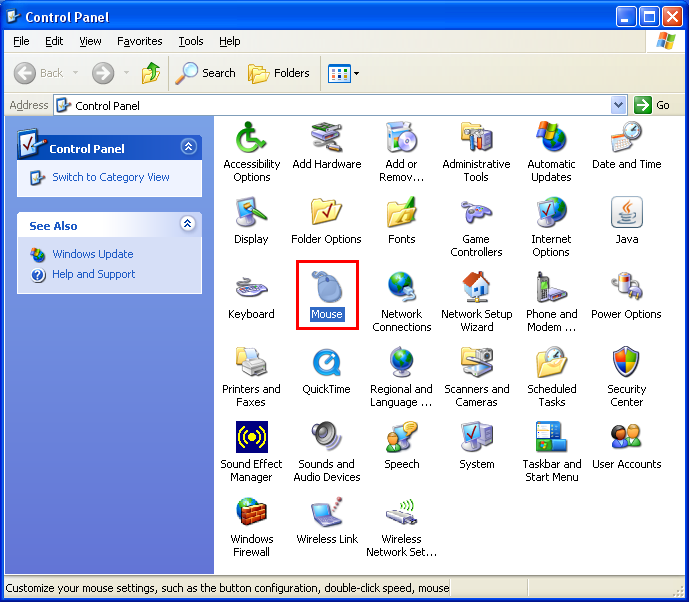Open the View menu
The image size is (689, 602).
[90, 41]
